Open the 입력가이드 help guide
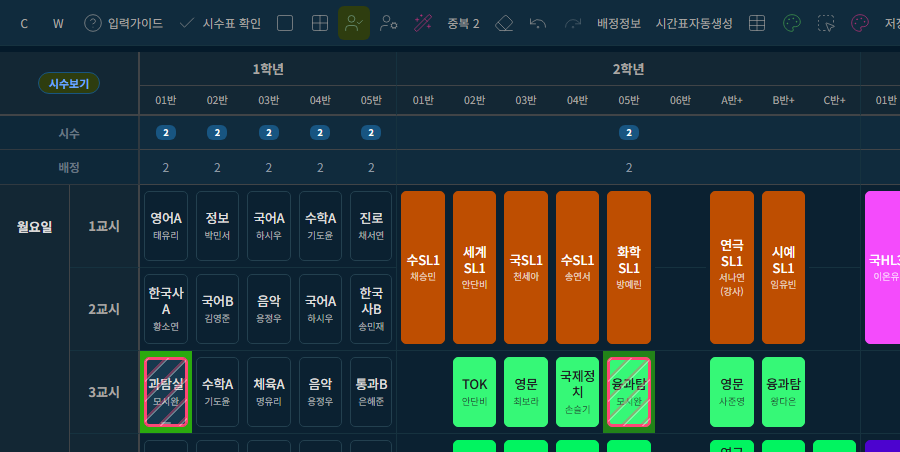 [x=123, y=24]
